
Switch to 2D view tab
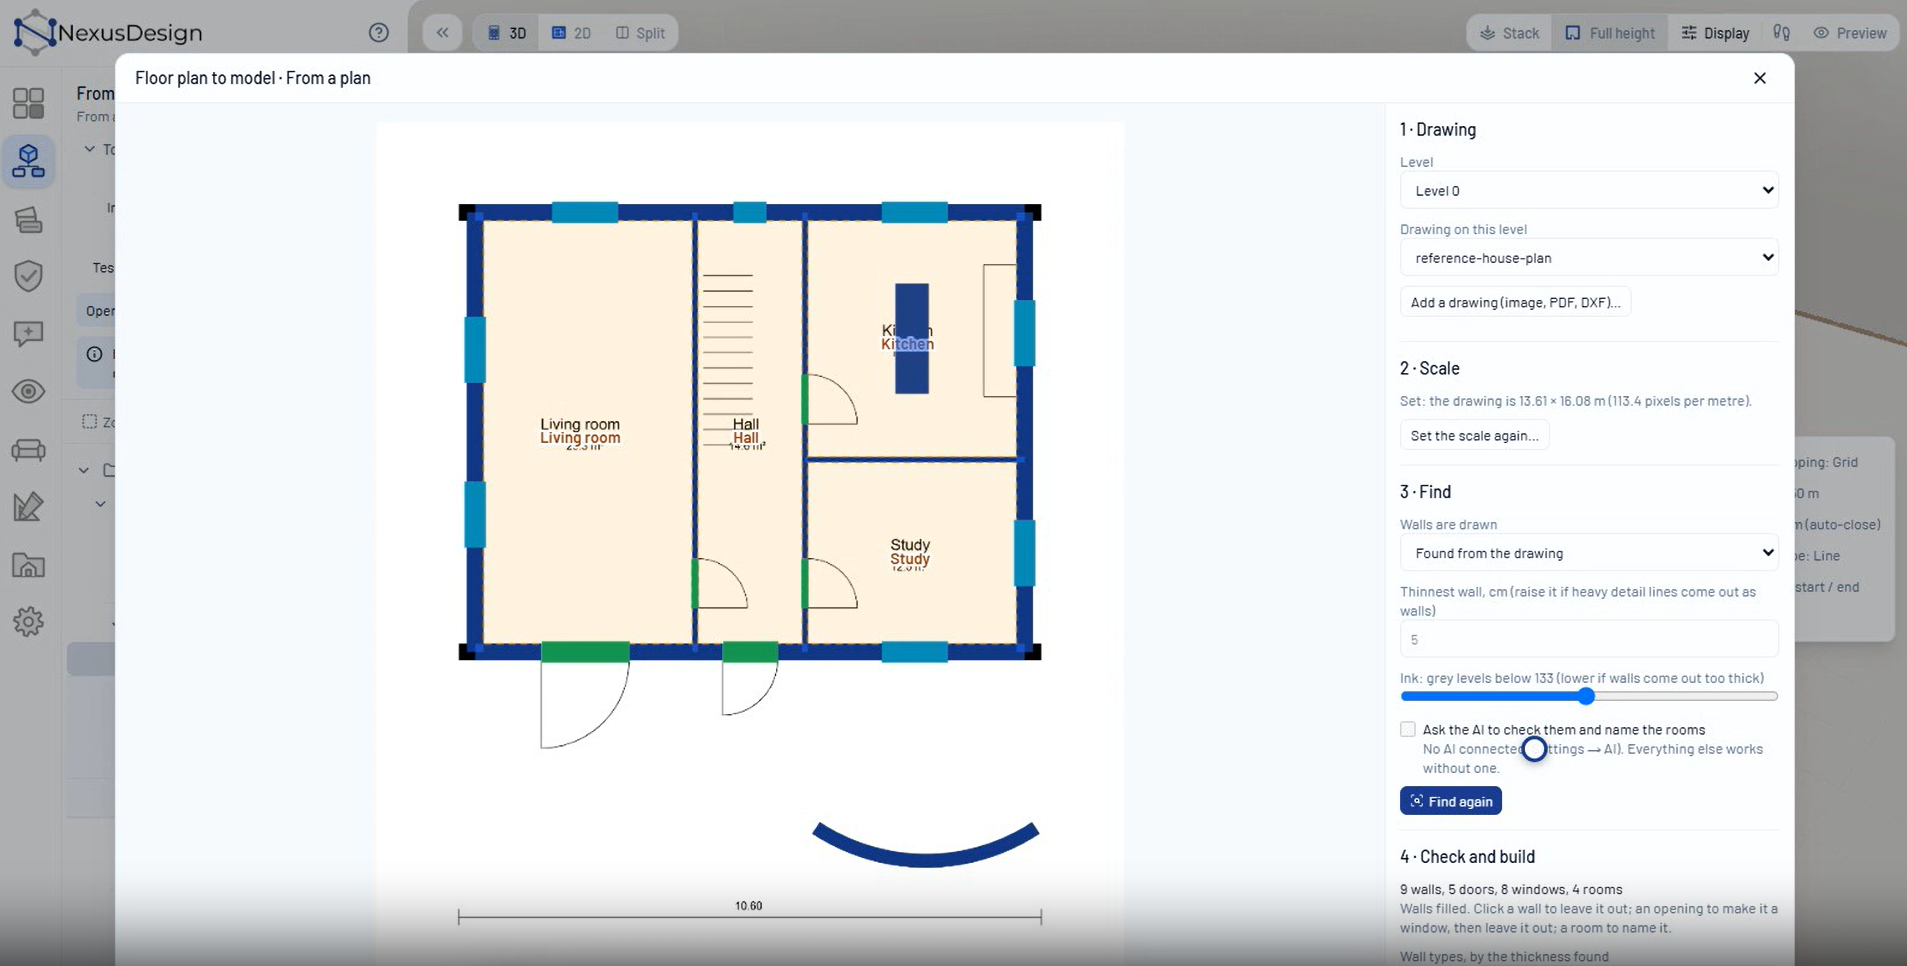(571, 33)
